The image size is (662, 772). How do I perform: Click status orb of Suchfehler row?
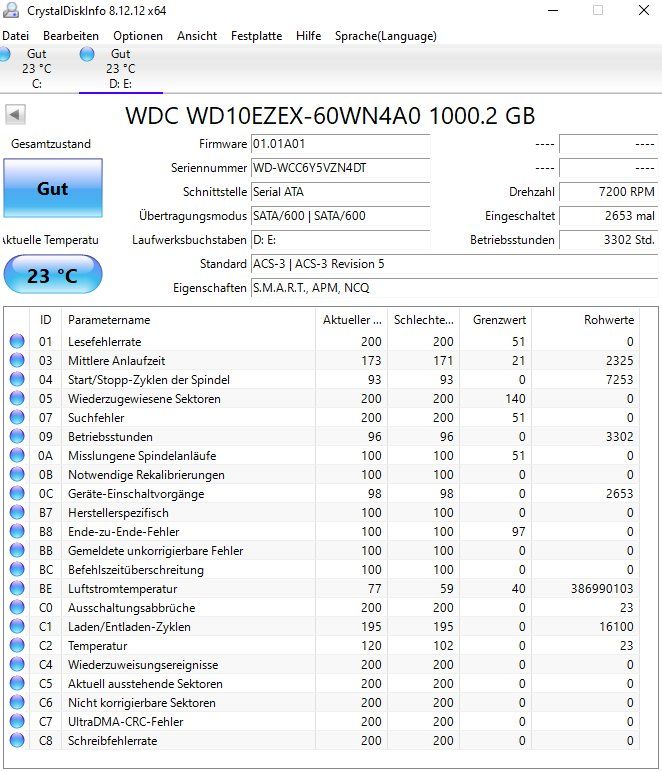[x=17, y=418]
